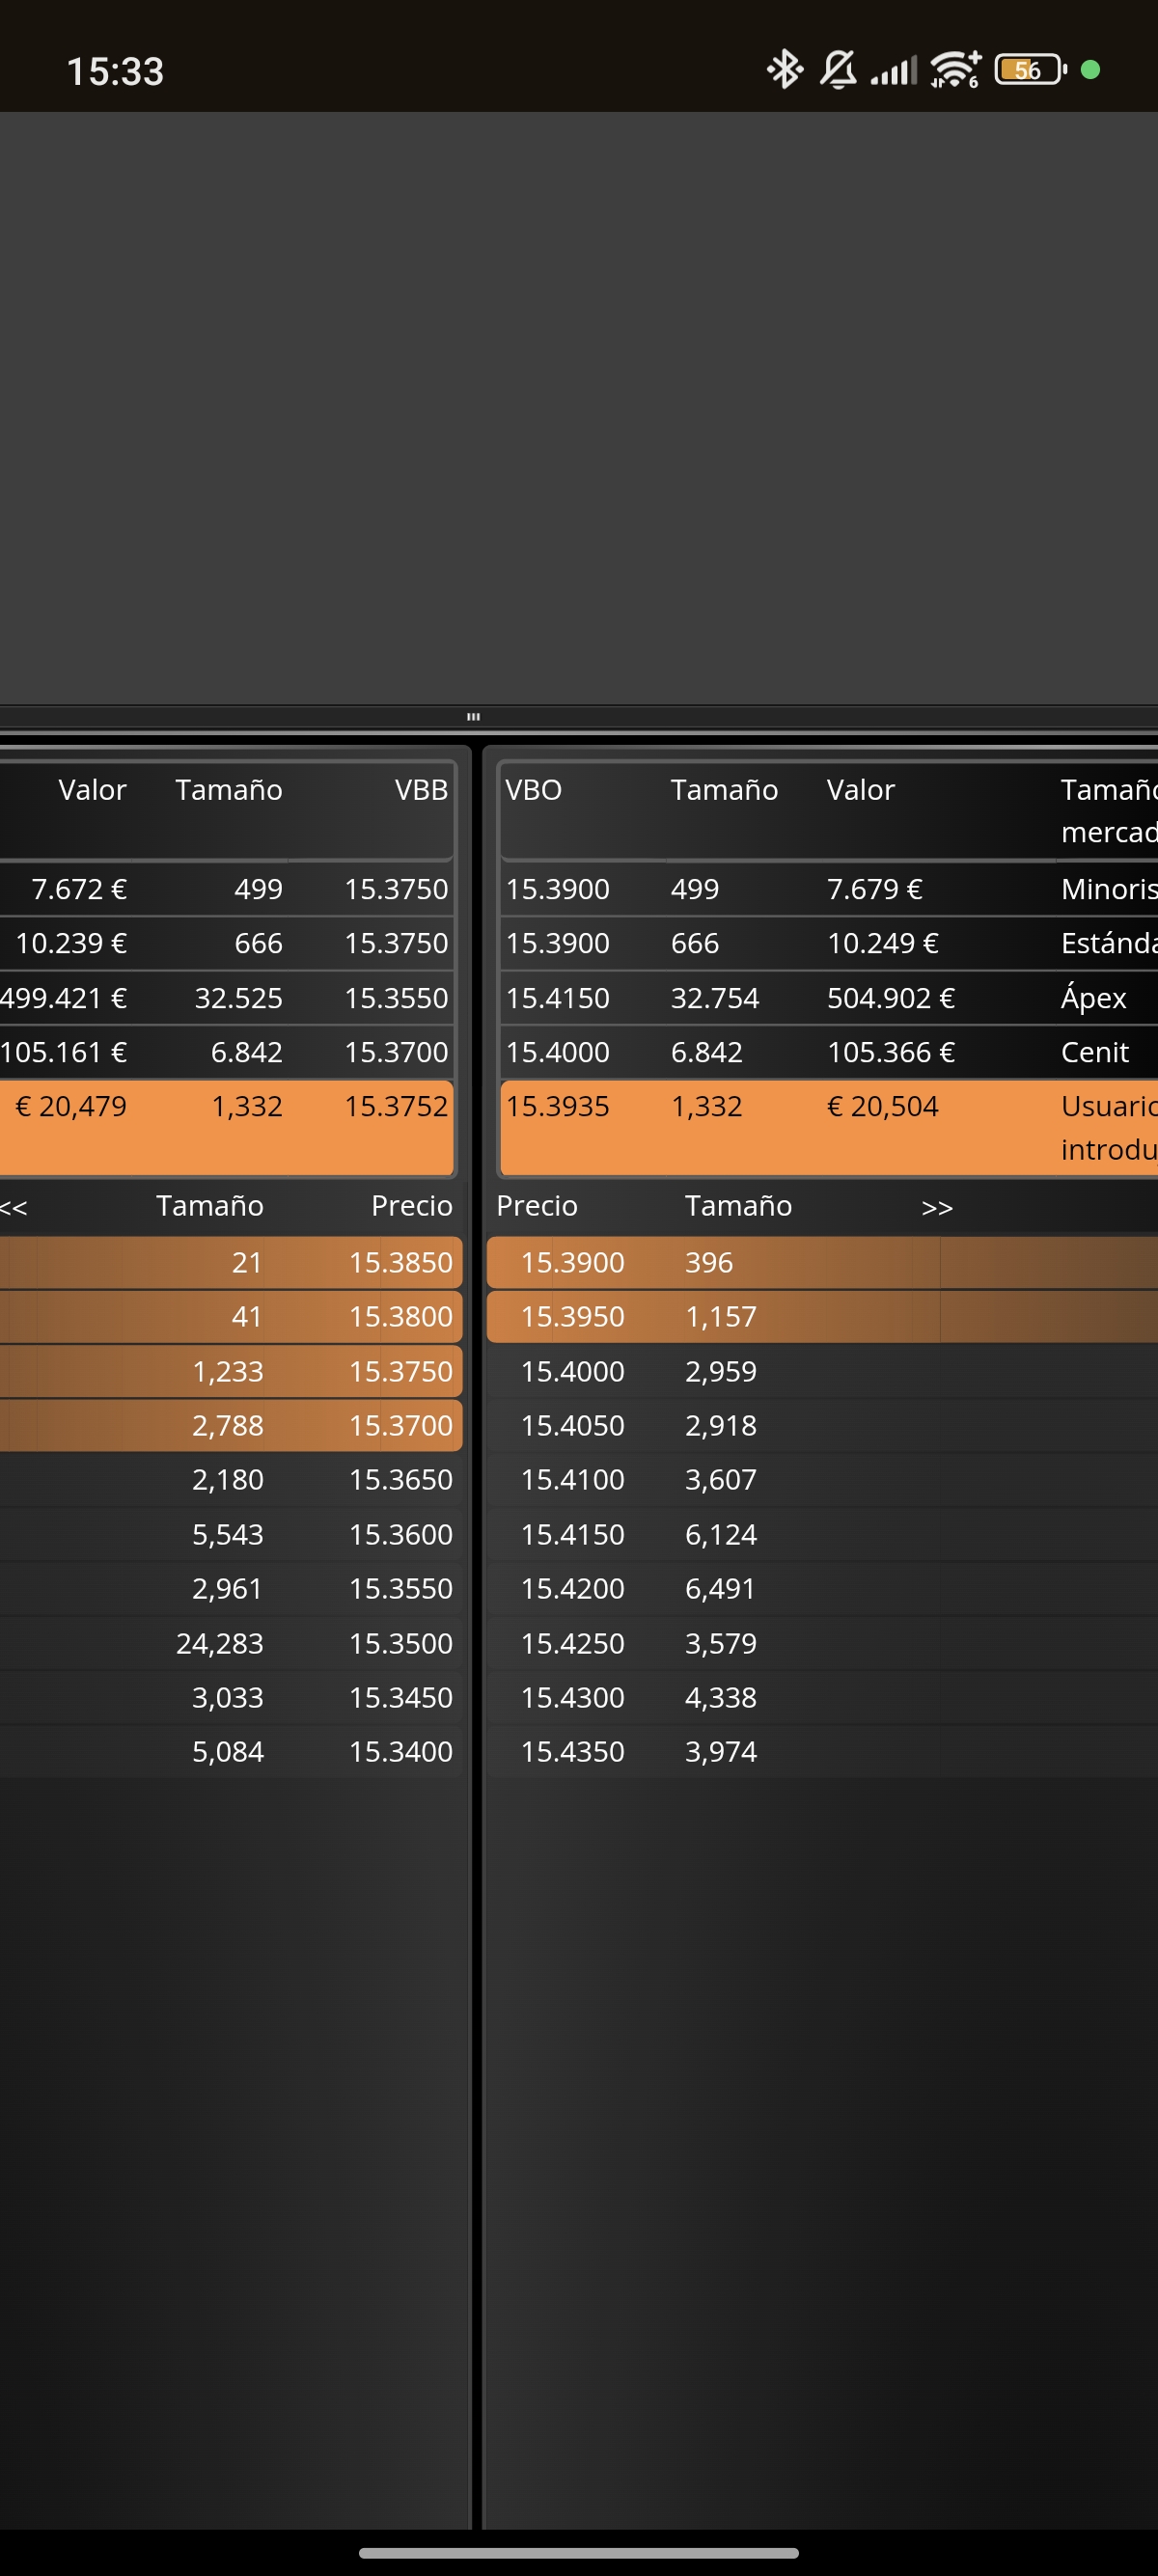This screenshot has width=1158, height=2576.
Task: Click the 15.3935 VBO price cell
Action: pos(557,1106)
